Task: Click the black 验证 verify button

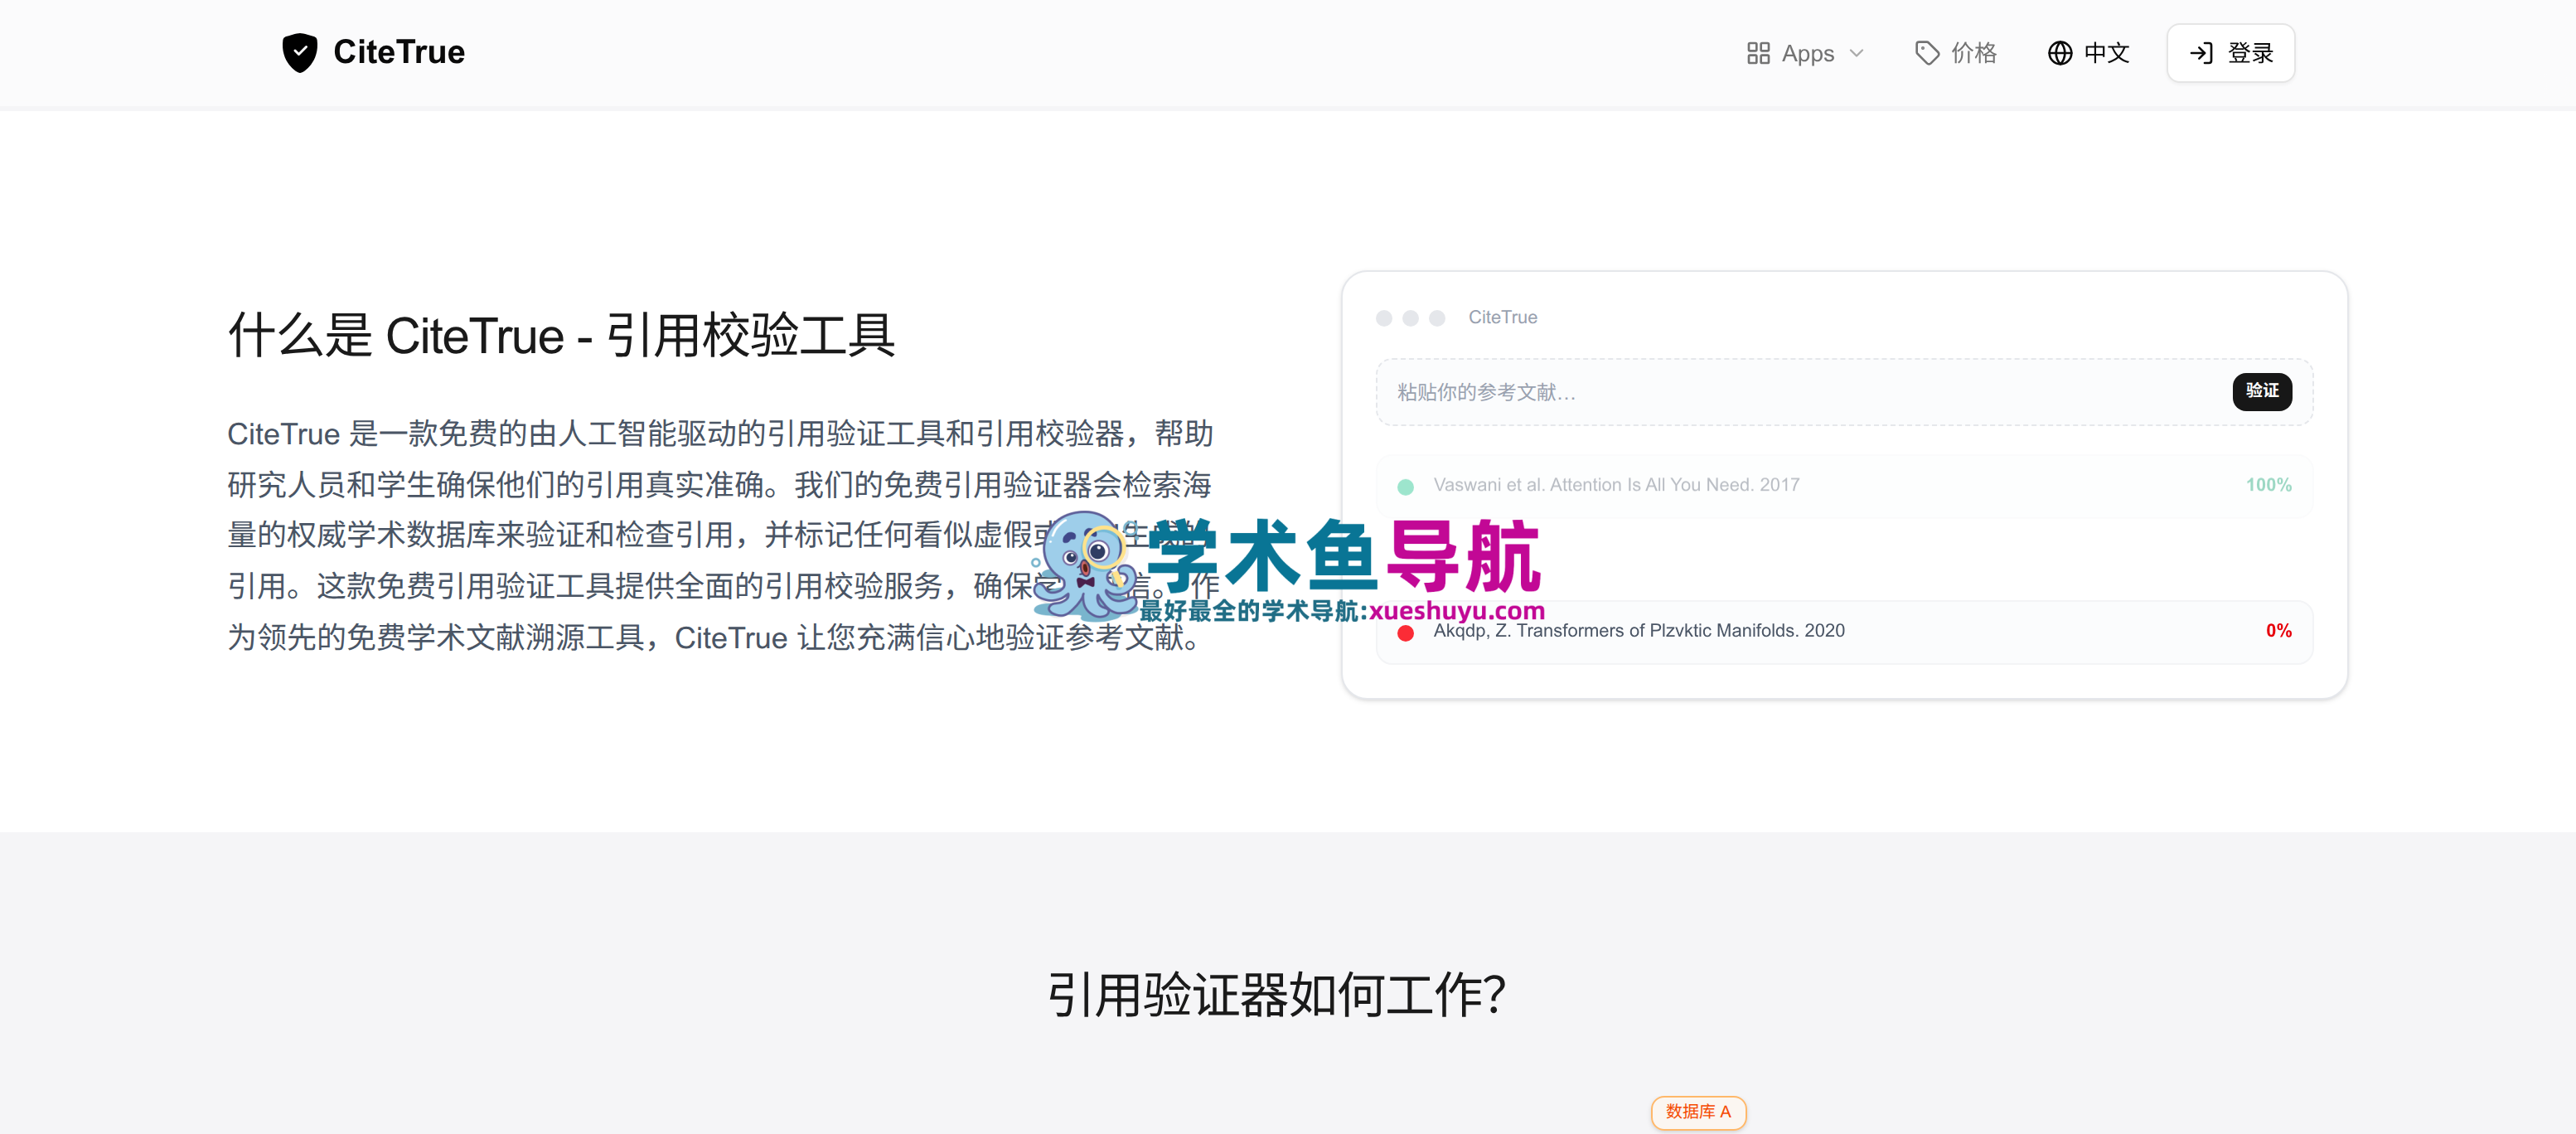Action: tap(2262, 391)
